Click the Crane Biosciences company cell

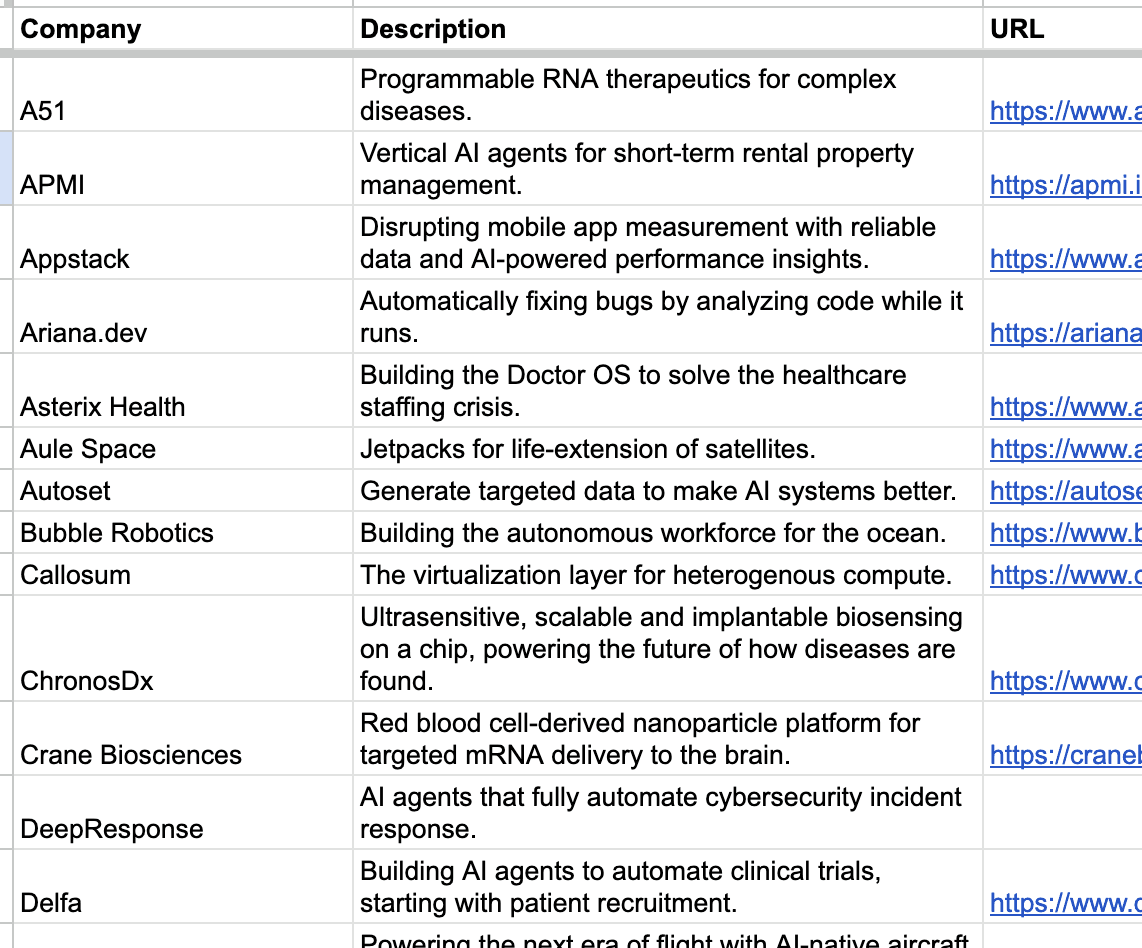(183, 739)
